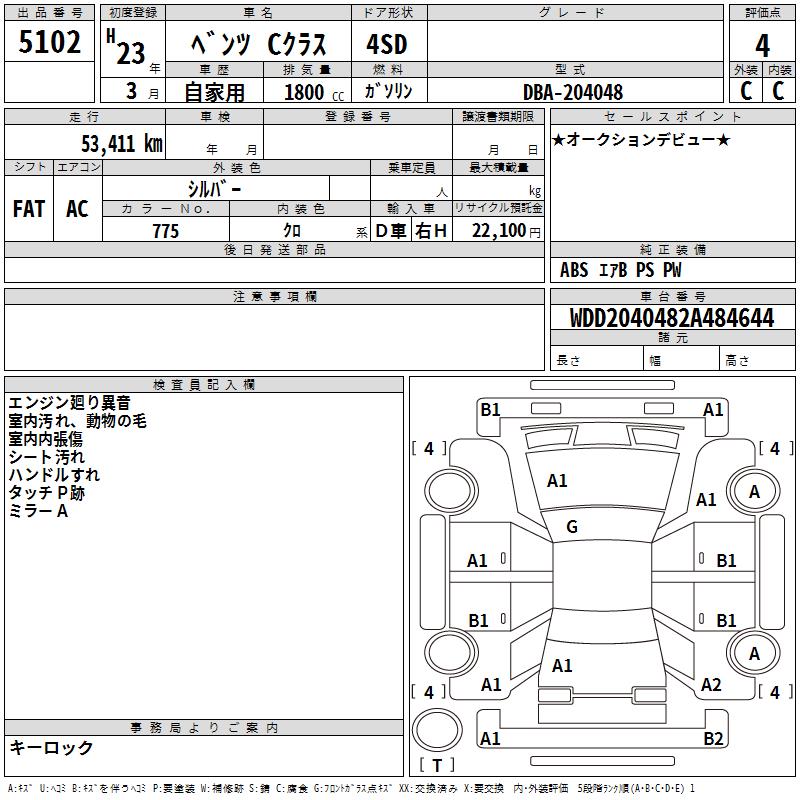The height and width of the screenshot is (800, 800).
Task: Select A1 mark on trunk lid
Action: (562, 666)
